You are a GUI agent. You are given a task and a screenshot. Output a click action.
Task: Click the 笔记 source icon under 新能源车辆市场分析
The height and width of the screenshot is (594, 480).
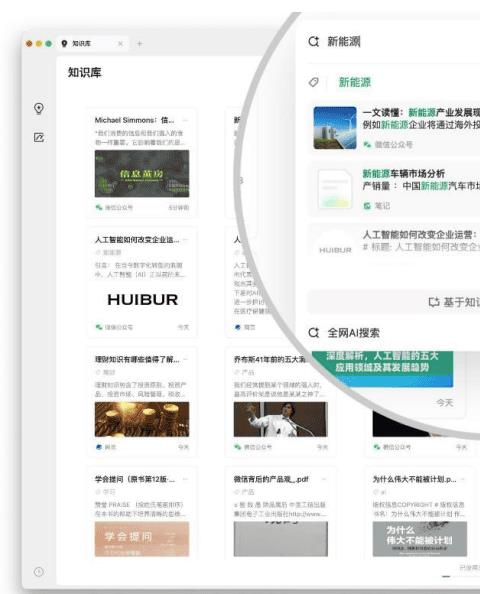point(367,206)
